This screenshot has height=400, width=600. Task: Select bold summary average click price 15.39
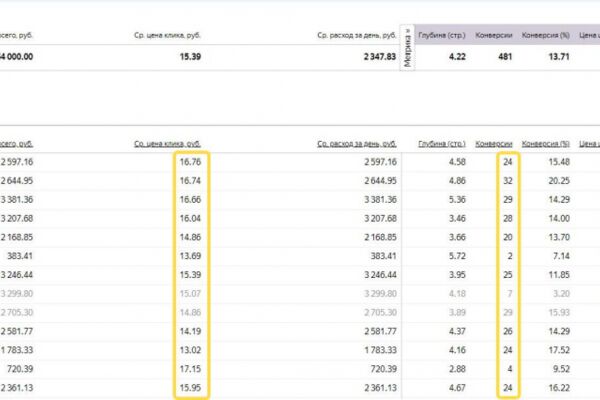tap(190, 57)
